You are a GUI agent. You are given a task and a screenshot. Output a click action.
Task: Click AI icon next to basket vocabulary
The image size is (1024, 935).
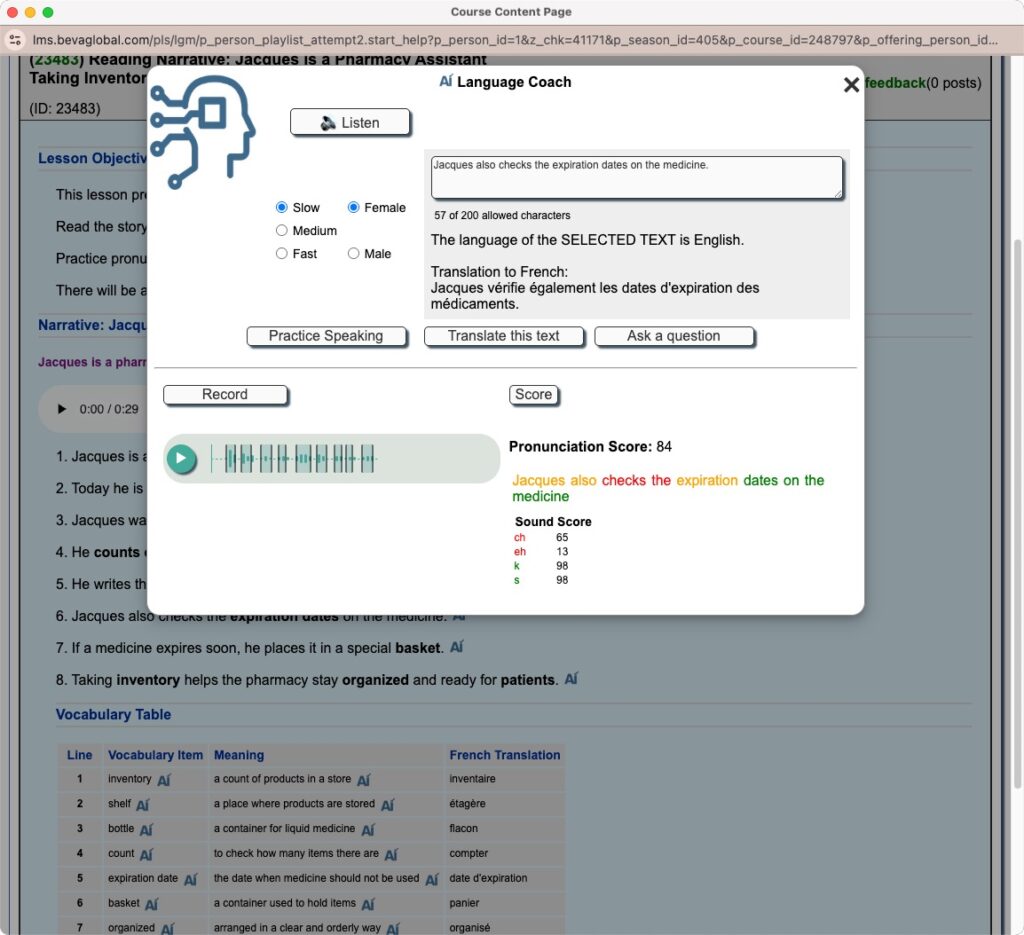pyautogui.click(x=151, y=904)
